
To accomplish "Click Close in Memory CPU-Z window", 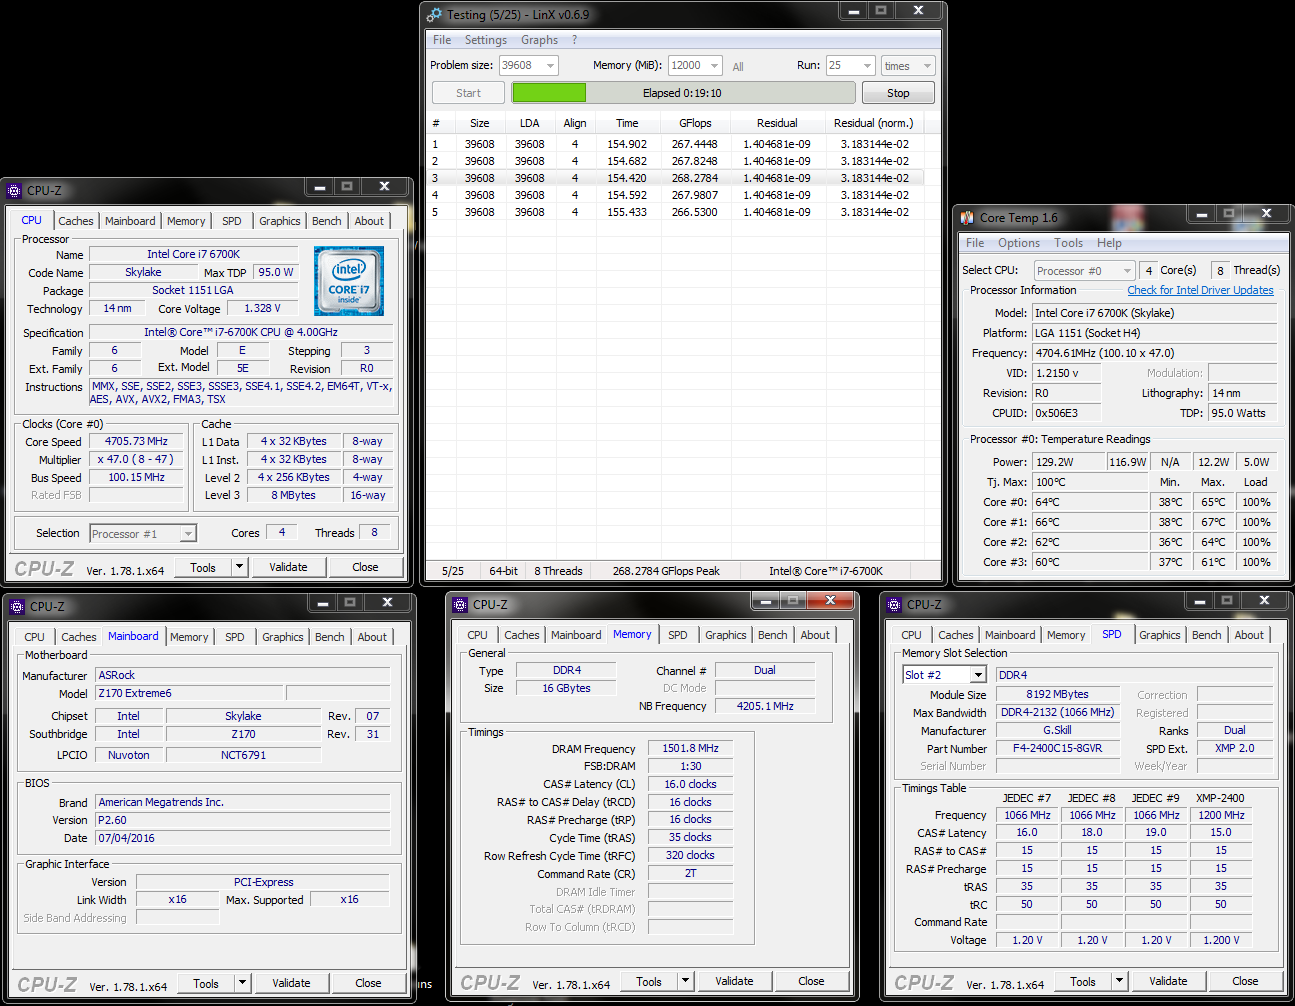I will click(811, 982).
